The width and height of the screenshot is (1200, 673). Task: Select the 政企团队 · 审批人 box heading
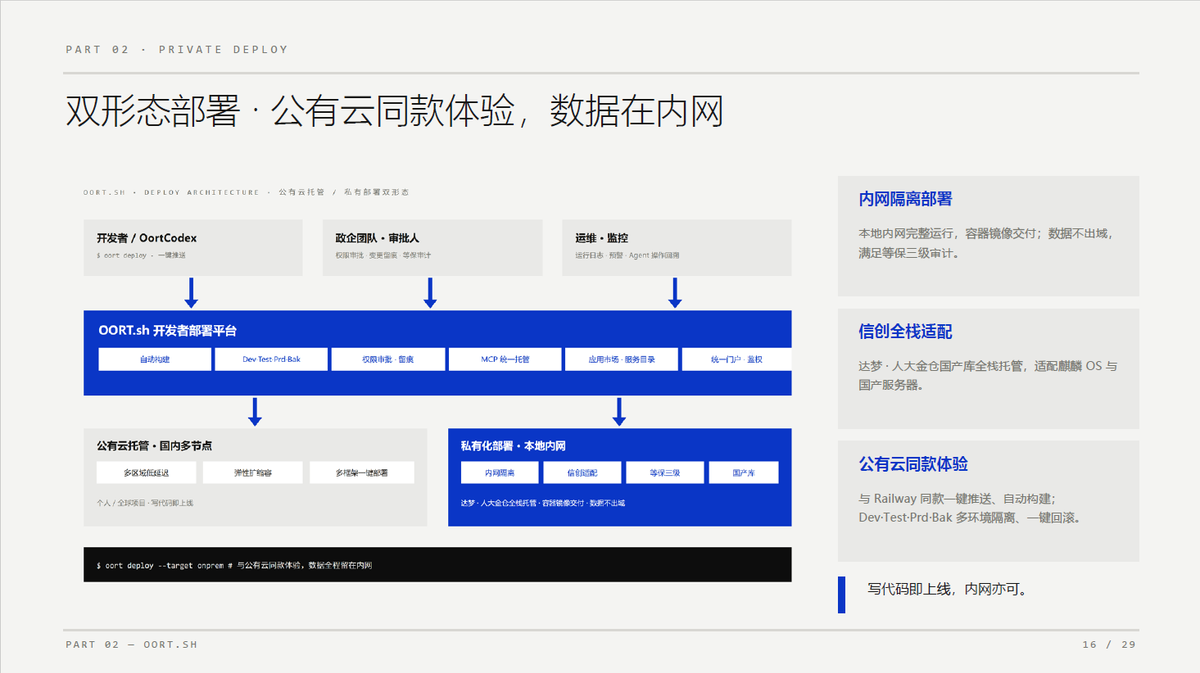coord(377,238)
